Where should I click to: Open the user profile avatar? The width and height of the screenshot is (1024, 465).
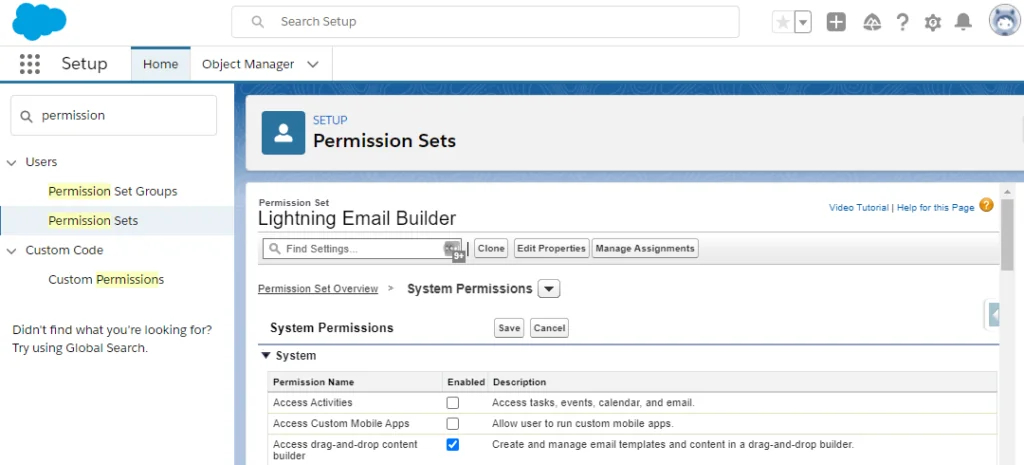point(1004,21)
